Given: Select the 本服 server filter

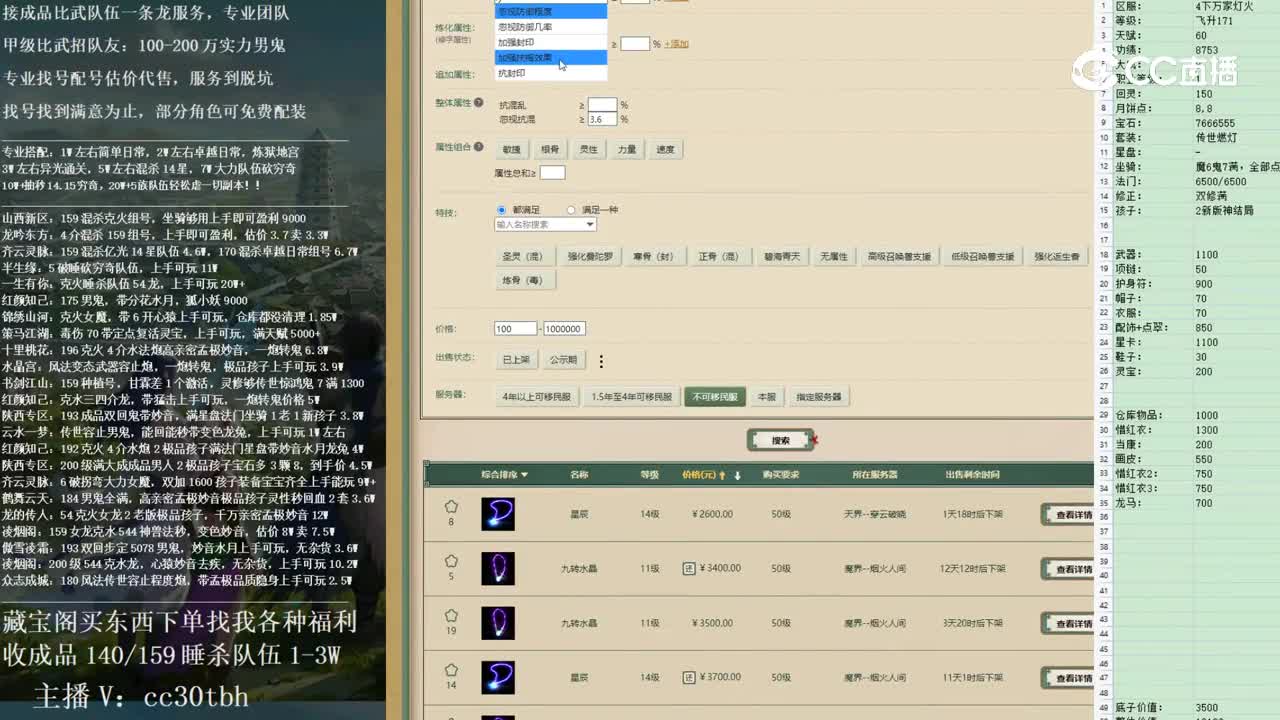Looking at the screenshot, I should [767, 397].
